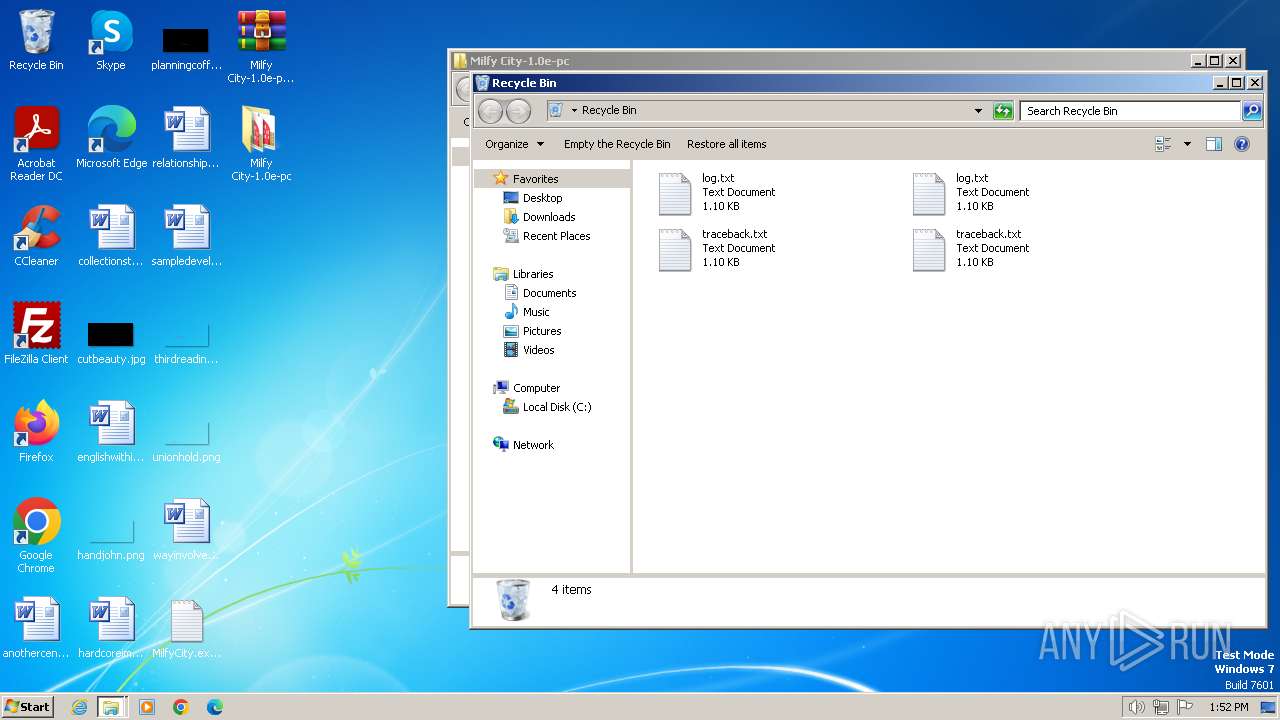Select the unionhold.png file

186,440
